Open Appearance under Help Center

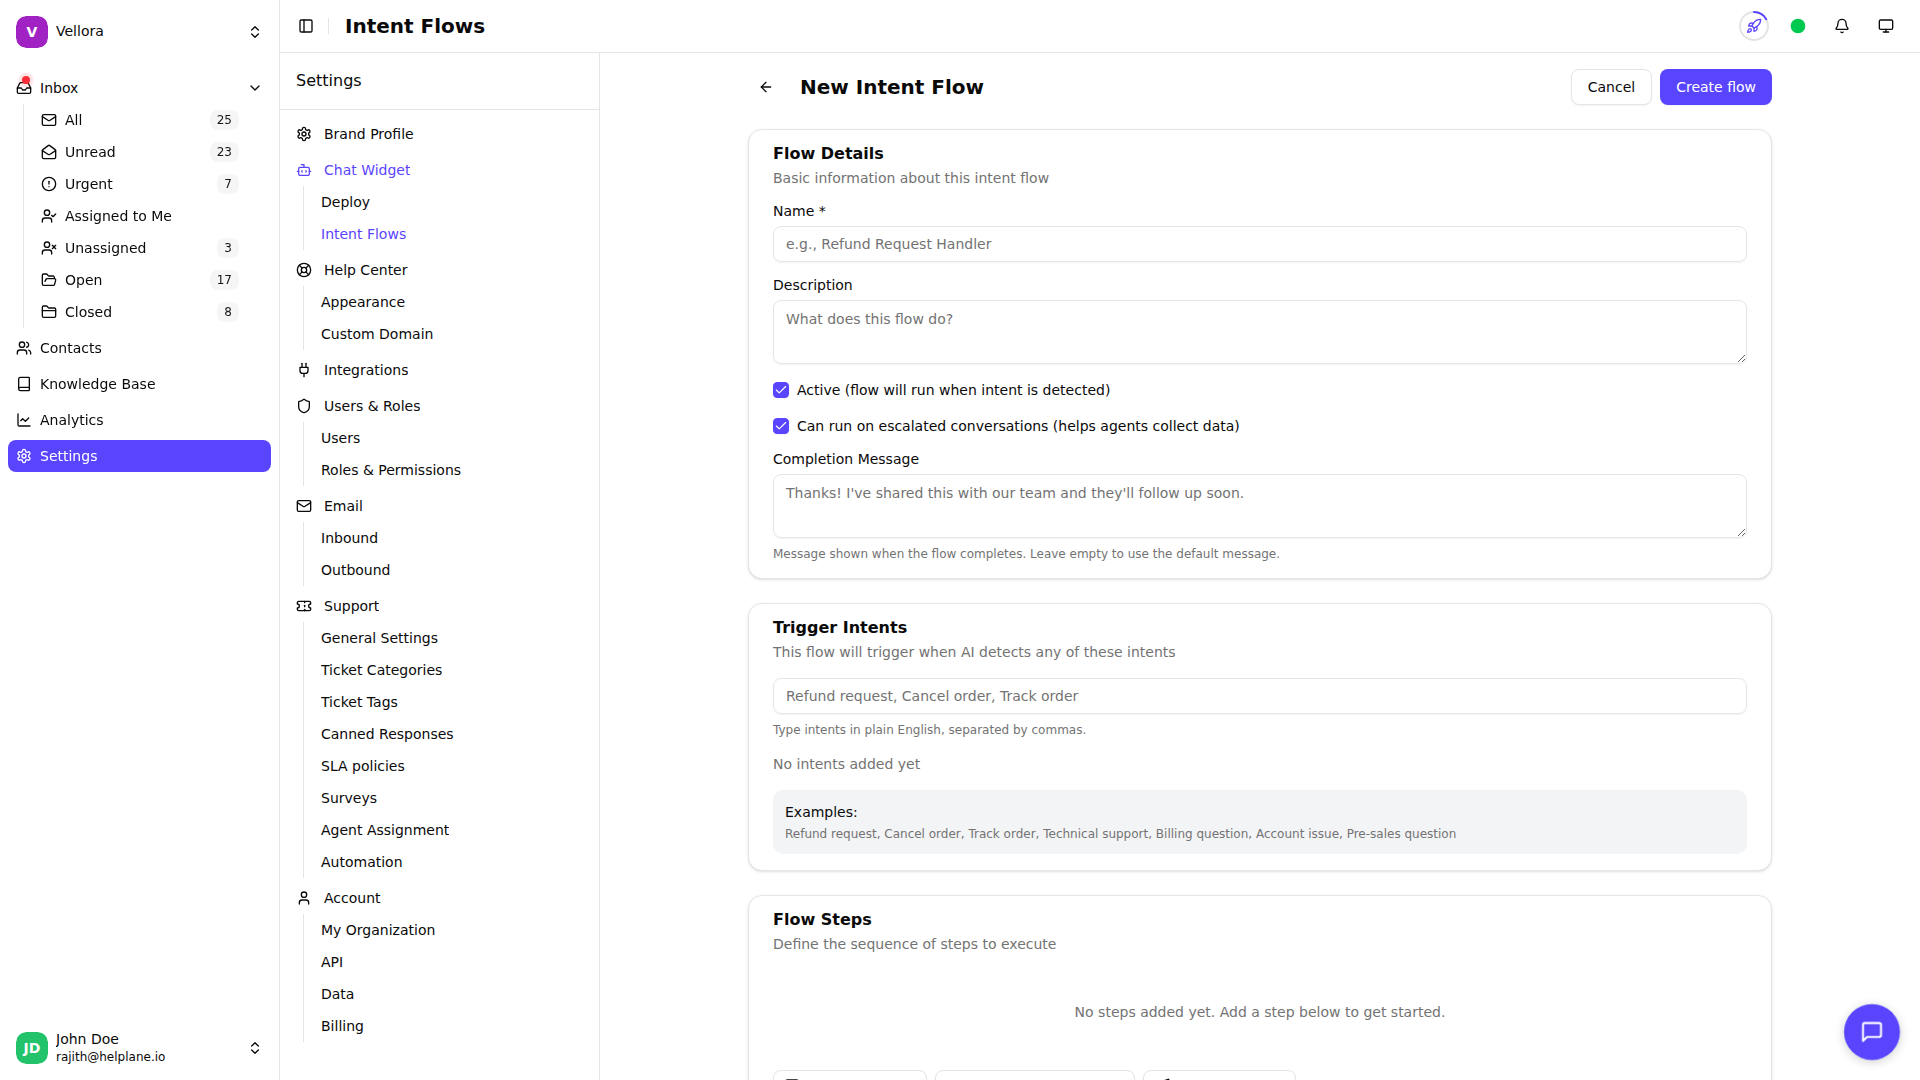pos(363,302)
